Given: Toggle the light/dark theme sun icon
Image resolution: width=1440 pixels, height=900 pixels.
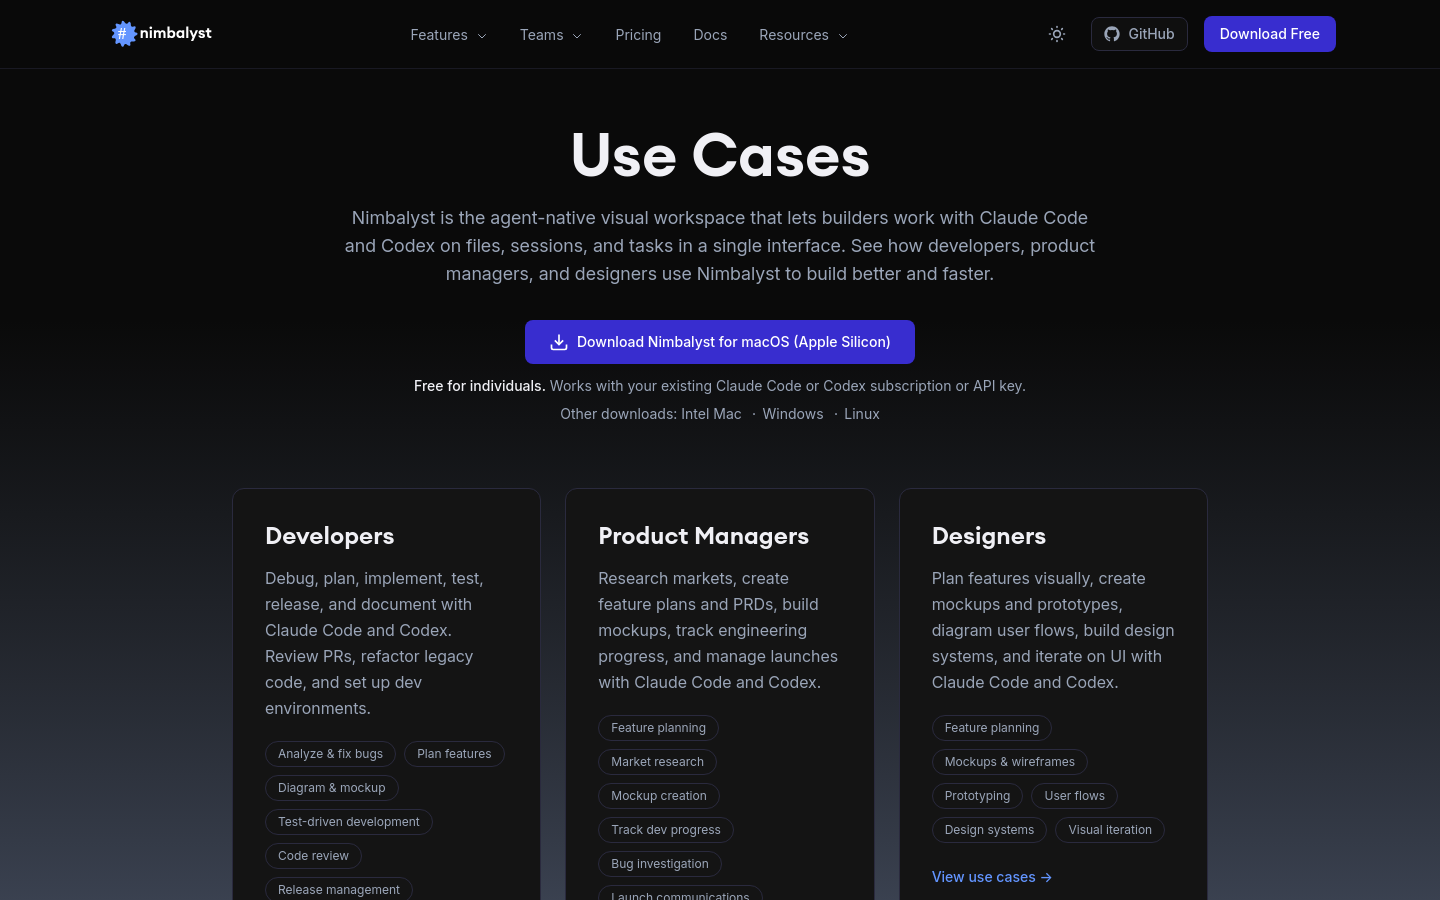Looking at the screenshot, I should coord(1057,34).
